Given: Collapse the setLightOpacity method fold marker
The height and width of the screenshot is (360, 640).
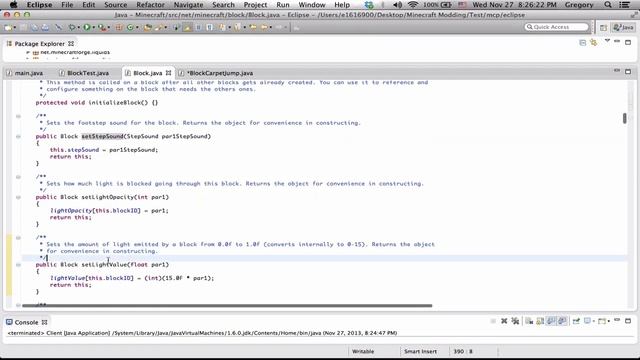Looking at the screenshot, I should [x=18, y=197].
